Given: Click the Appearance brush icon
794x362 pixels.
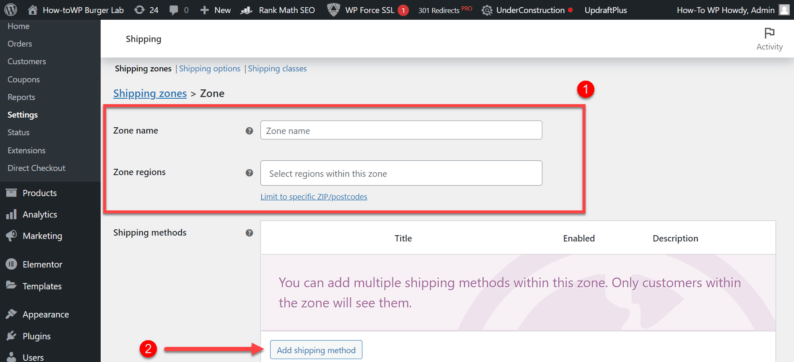Looking at the screenshot, I should coord(11,314).
